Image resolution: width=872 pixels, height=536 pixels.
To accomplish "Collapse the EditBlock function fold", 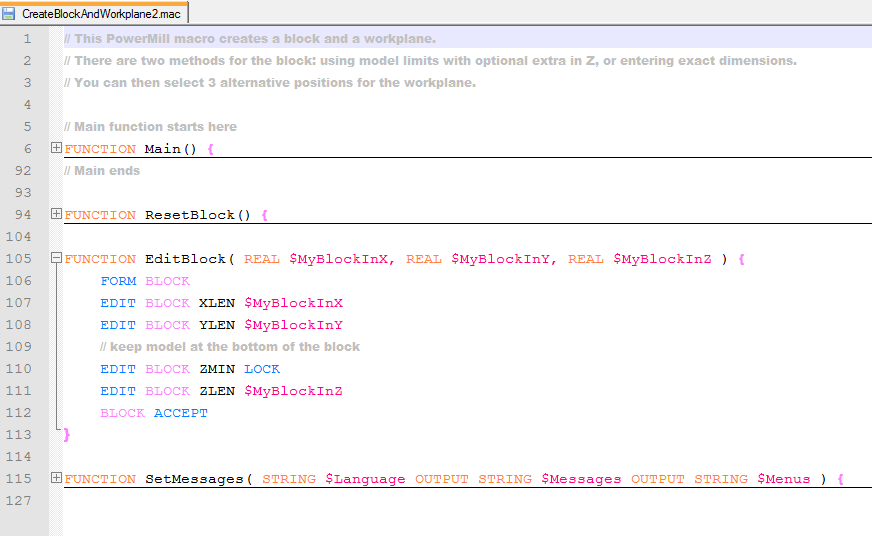I will (56, 257).
